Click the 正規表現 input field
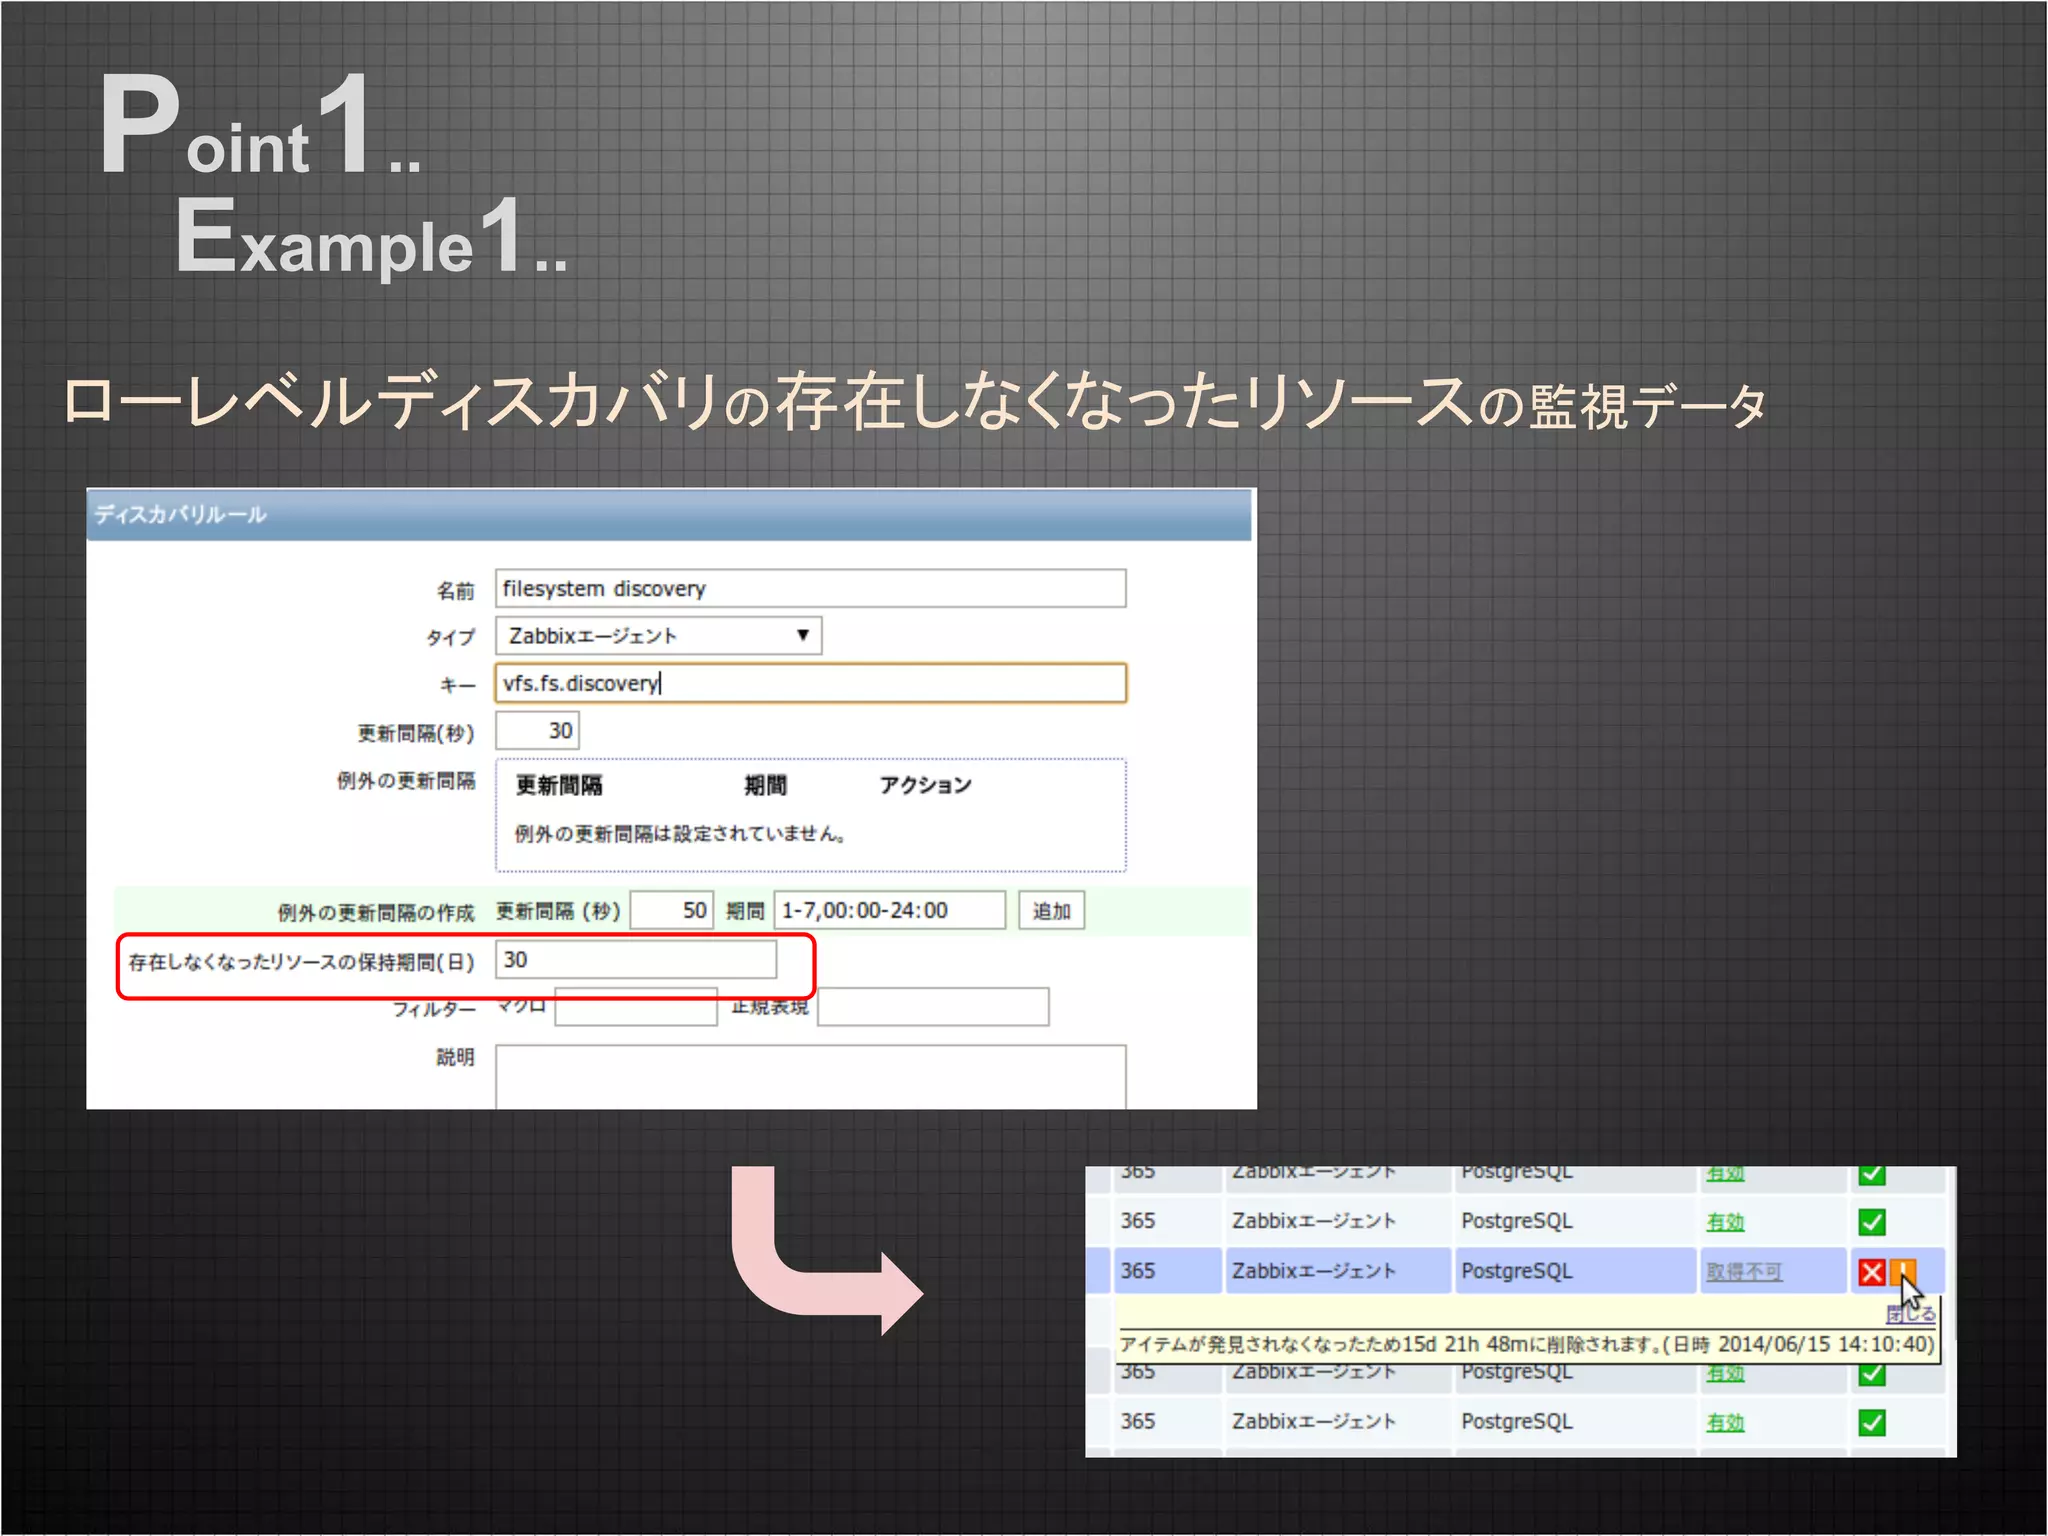This screenshot has width=2048, height=1536. click(933, 1007)
